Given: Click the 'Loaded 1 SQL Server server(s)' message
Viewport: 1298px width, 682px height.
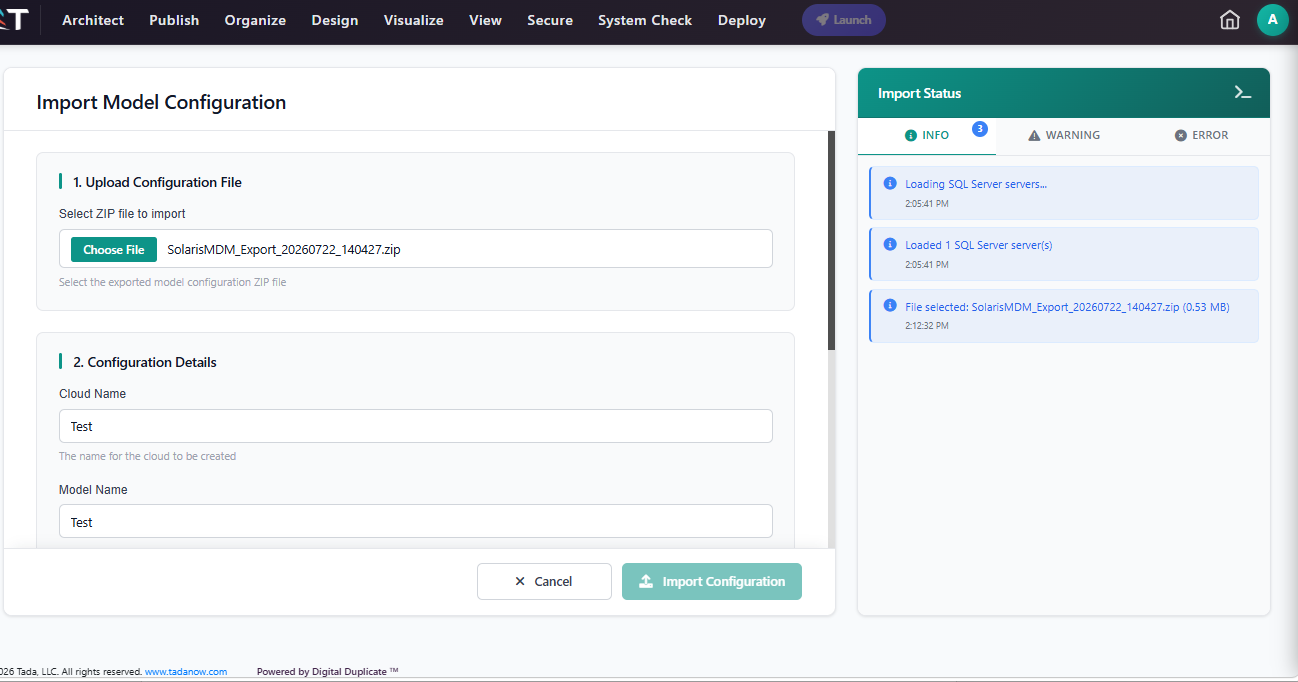Looking at the screenshot, I should click(979, 245).
